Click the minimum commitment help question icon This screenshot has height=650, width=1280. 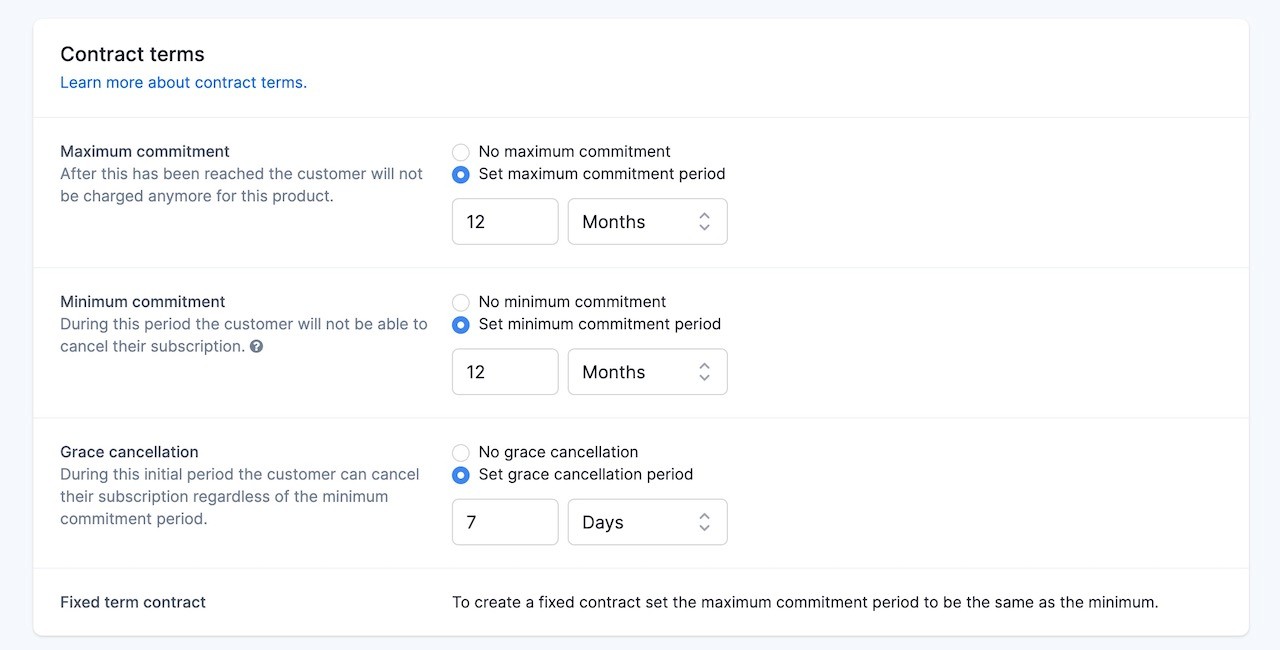257,347
